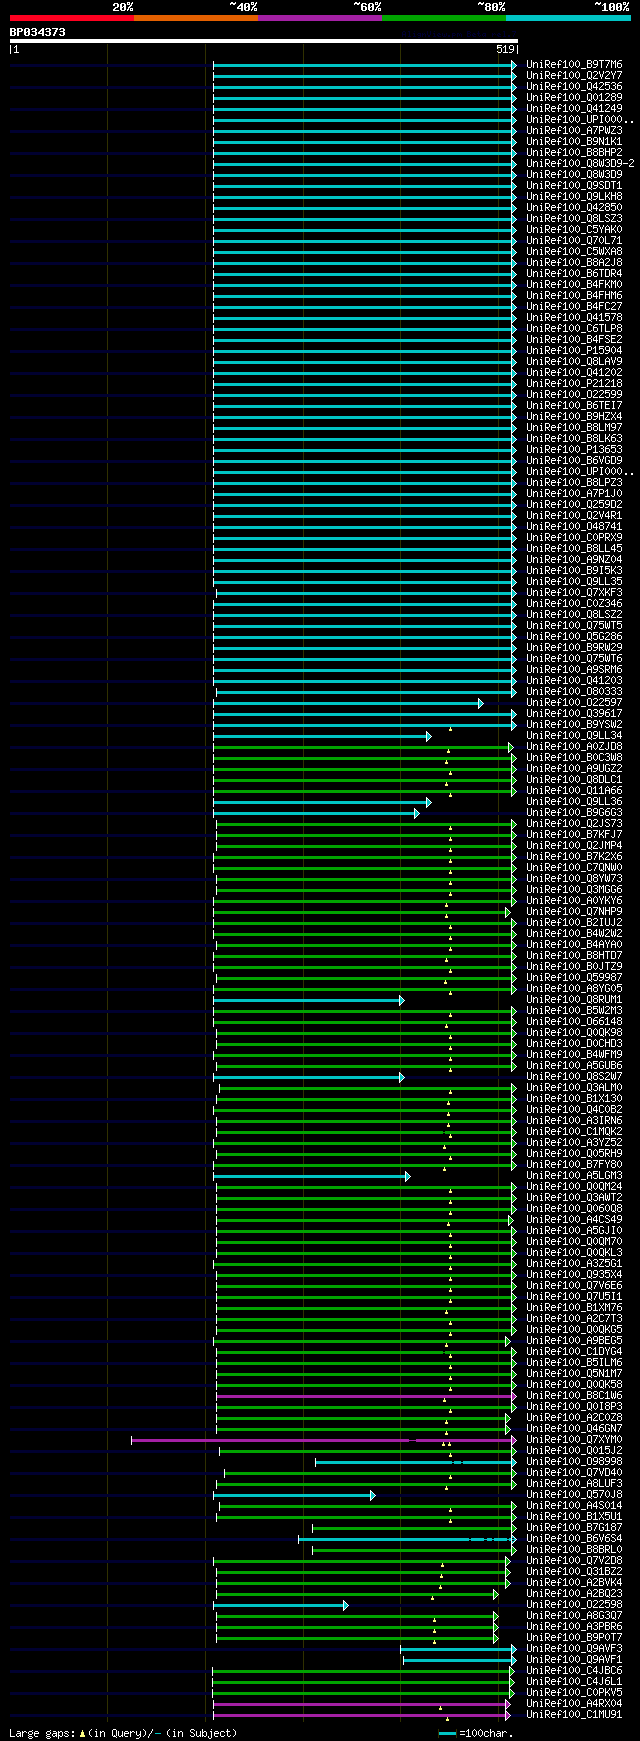This screenshot has height=1741, width=640.
Task: Open UniRef100_P15904 entry
Action: click(574, 351)
